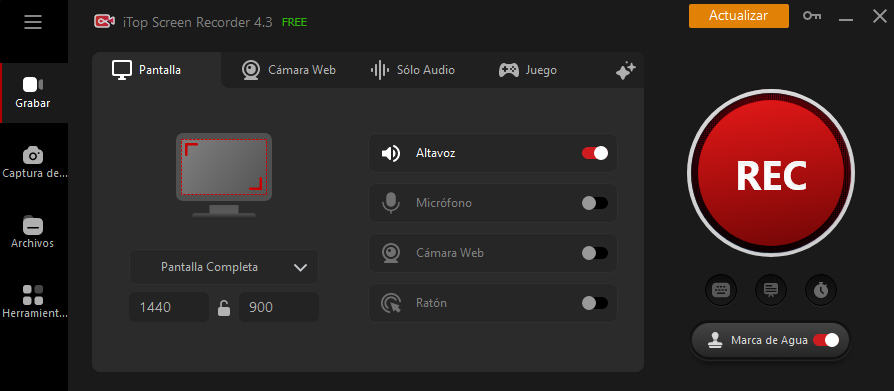Turn off the Altavoz toggle
This screenshot has height=391, width=894.
(x=595, y=153)
